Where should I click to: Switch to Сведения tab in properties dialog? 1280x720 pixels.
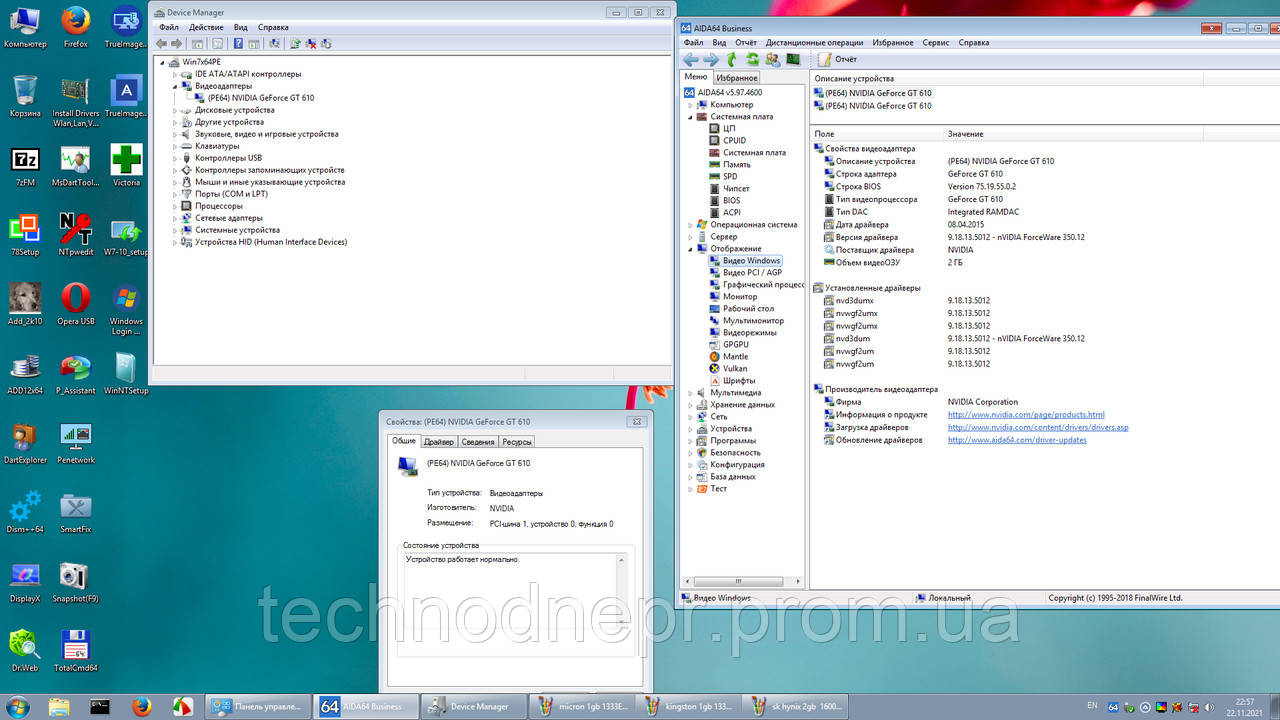(x=478, y=441)
